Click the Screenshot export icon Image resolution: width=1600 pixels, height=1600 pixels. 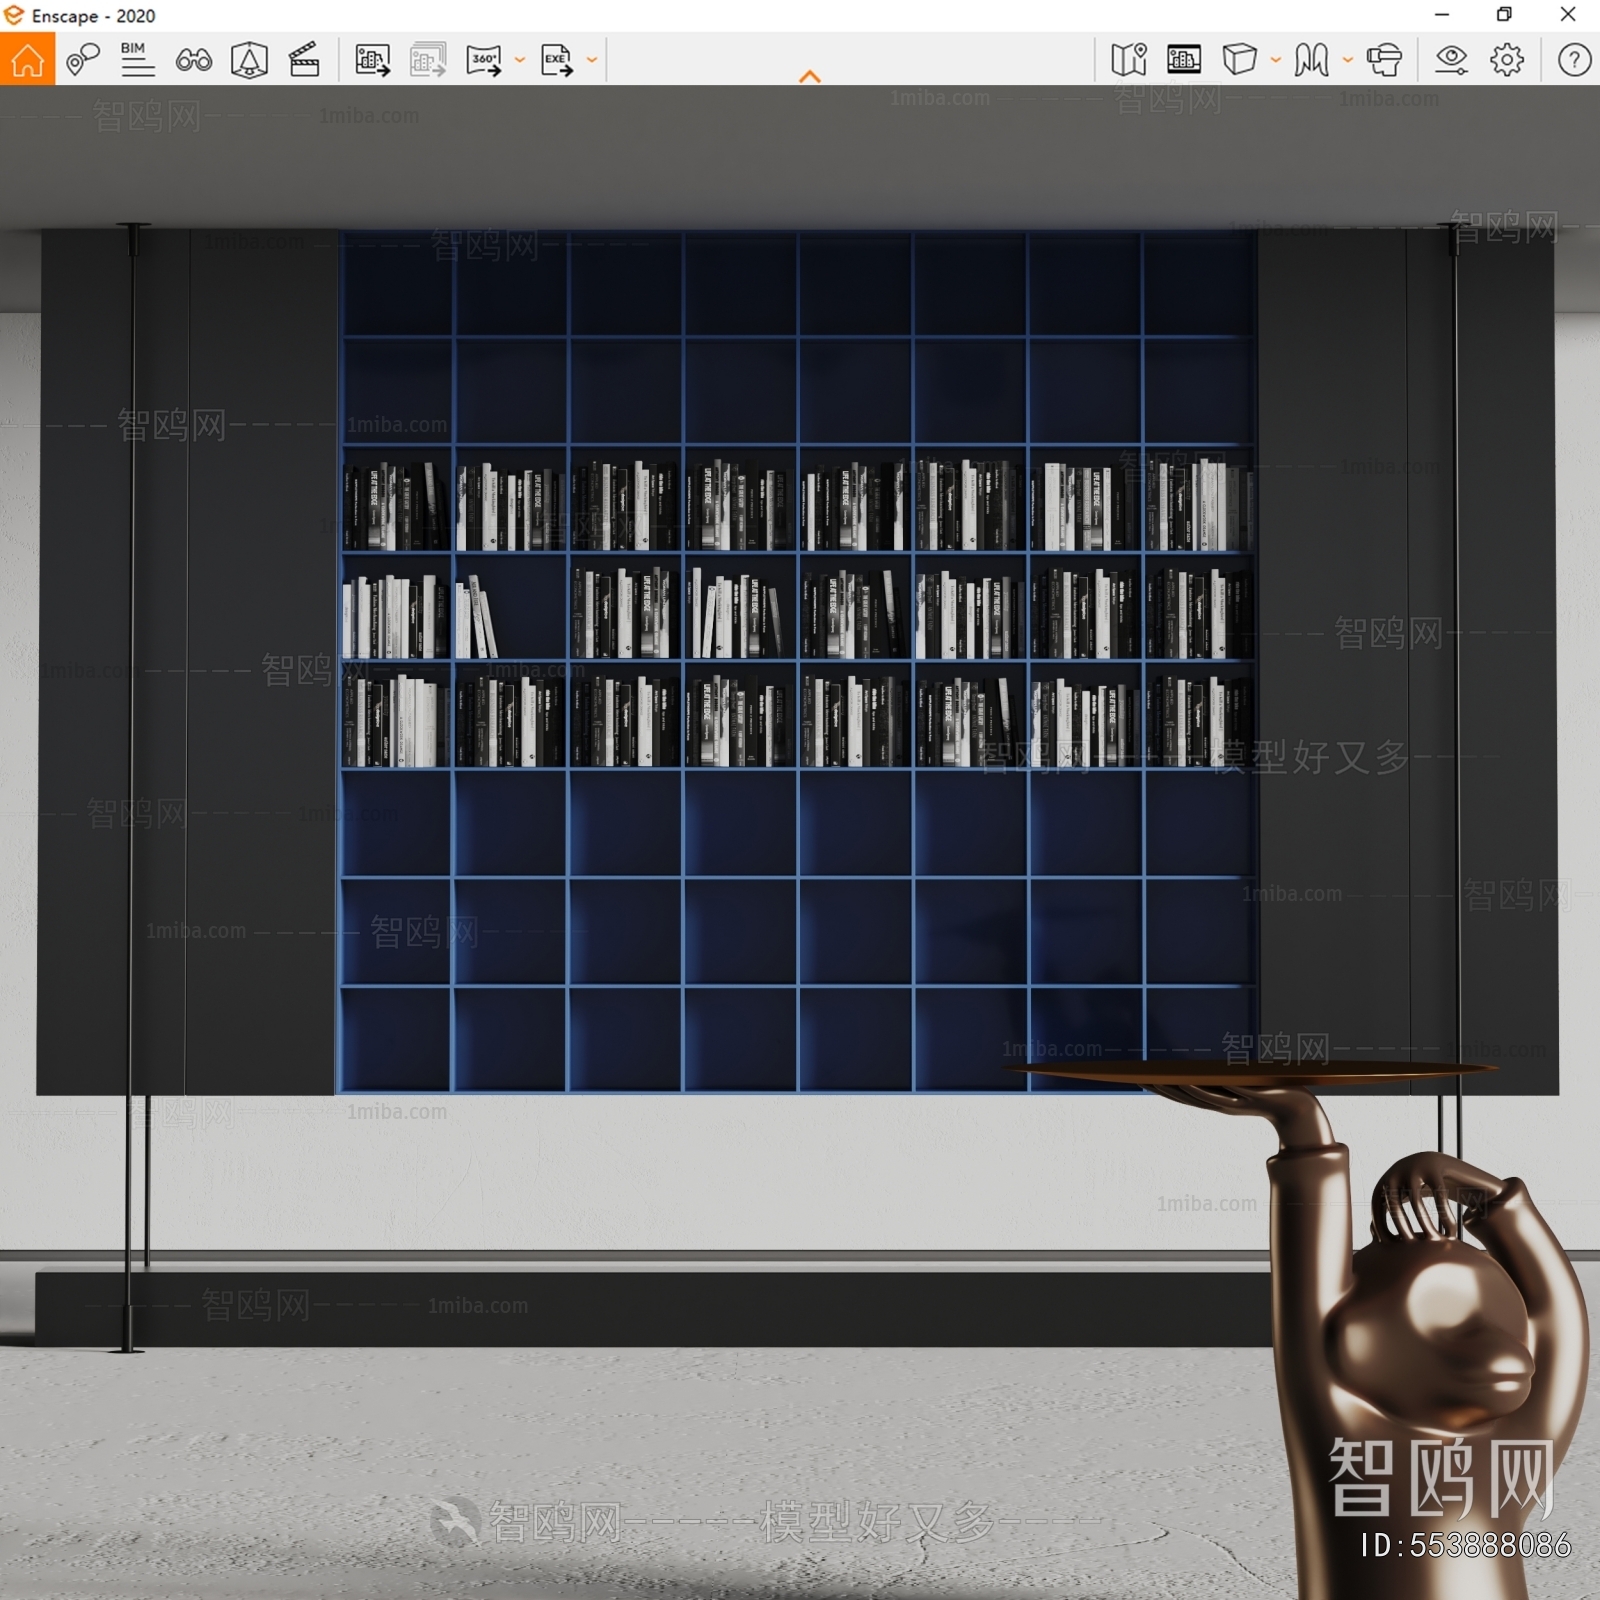pos(372,60)
